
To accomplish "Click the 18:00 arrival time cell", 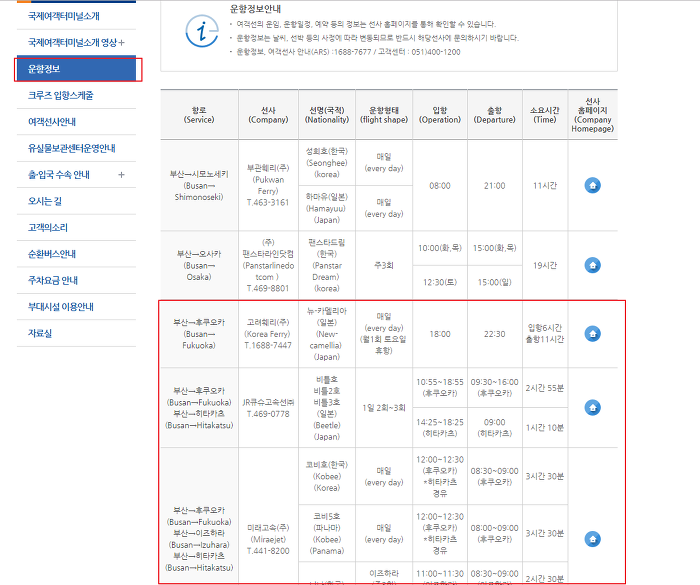I will tap(440, 334).
